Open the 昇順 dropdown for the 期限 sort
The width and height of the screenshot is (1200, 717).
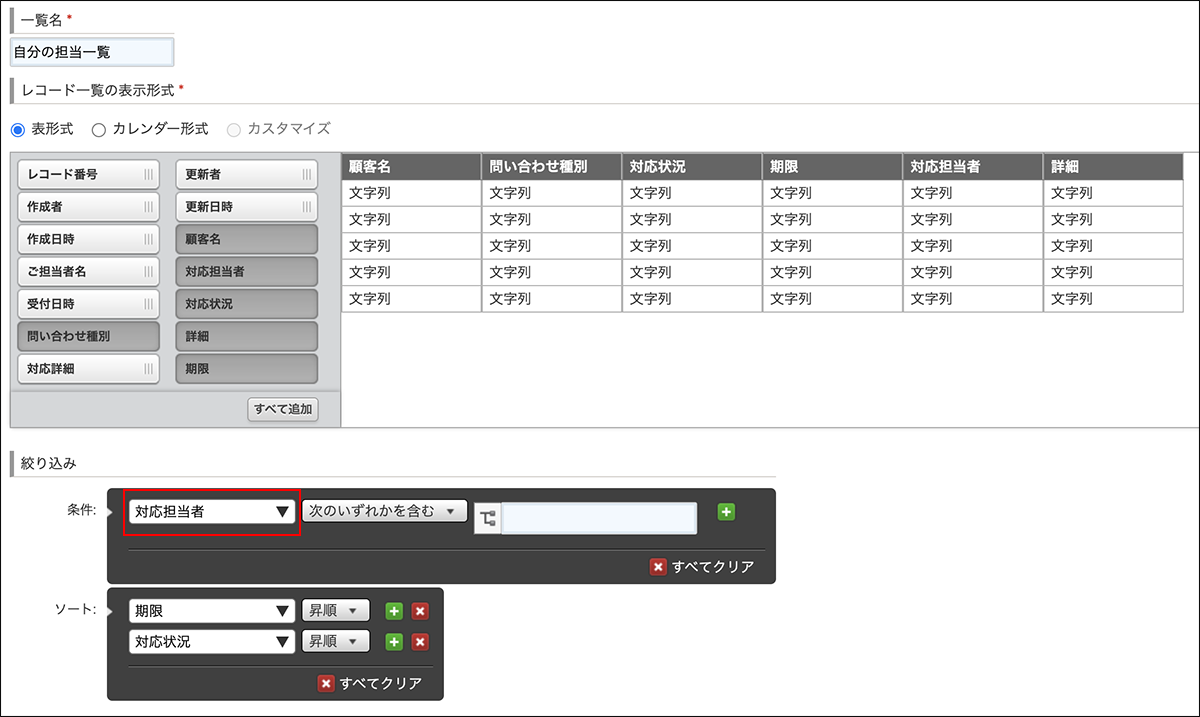(333, 610)
